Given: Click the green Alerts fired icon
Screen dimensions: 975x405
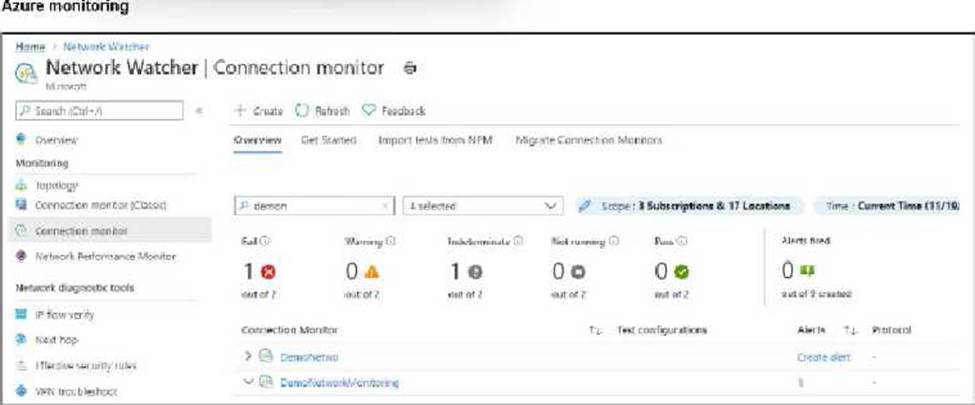Looking at the screenshot, I should (806, 271).
